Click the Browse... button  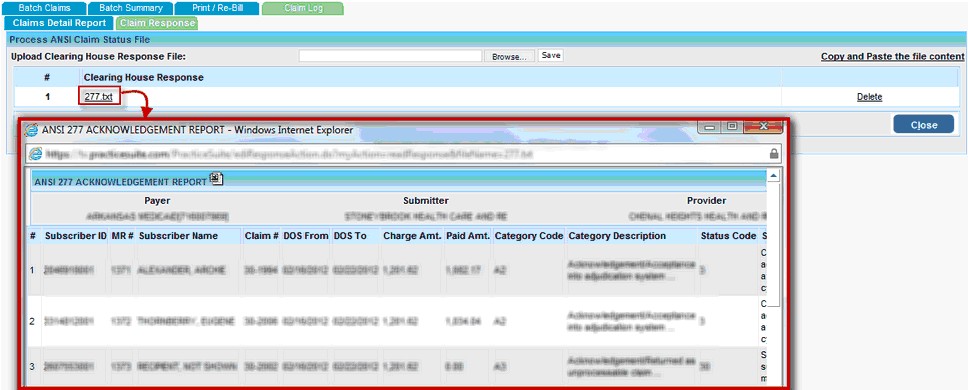(x=509, y=56)
